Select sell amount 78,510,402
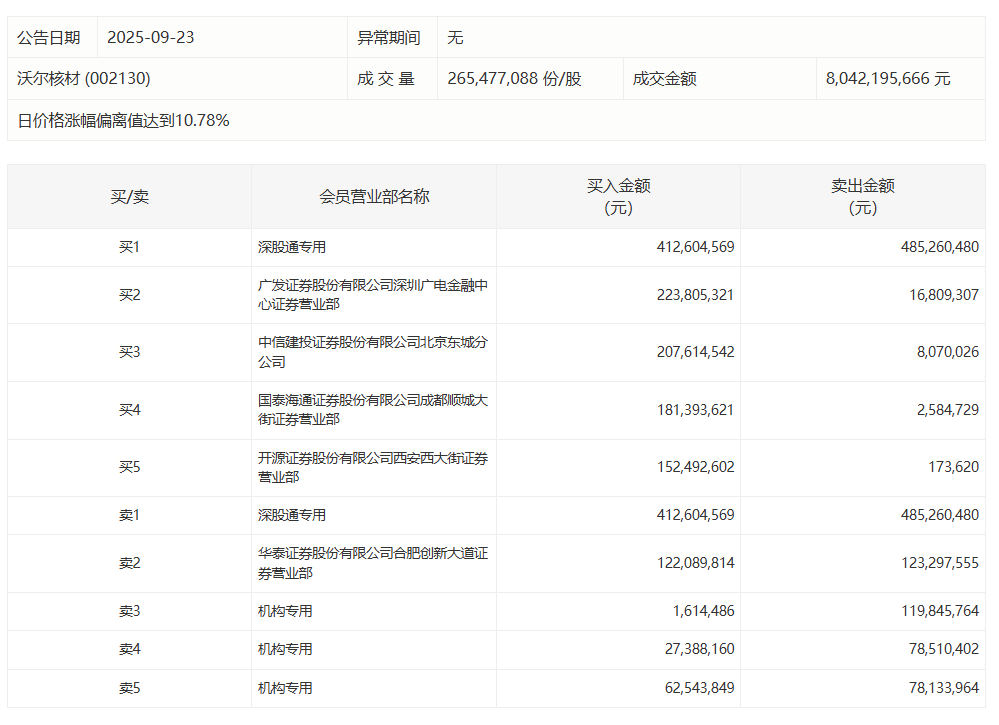Screen dimensions: 999x725 (x=944, y=649)
